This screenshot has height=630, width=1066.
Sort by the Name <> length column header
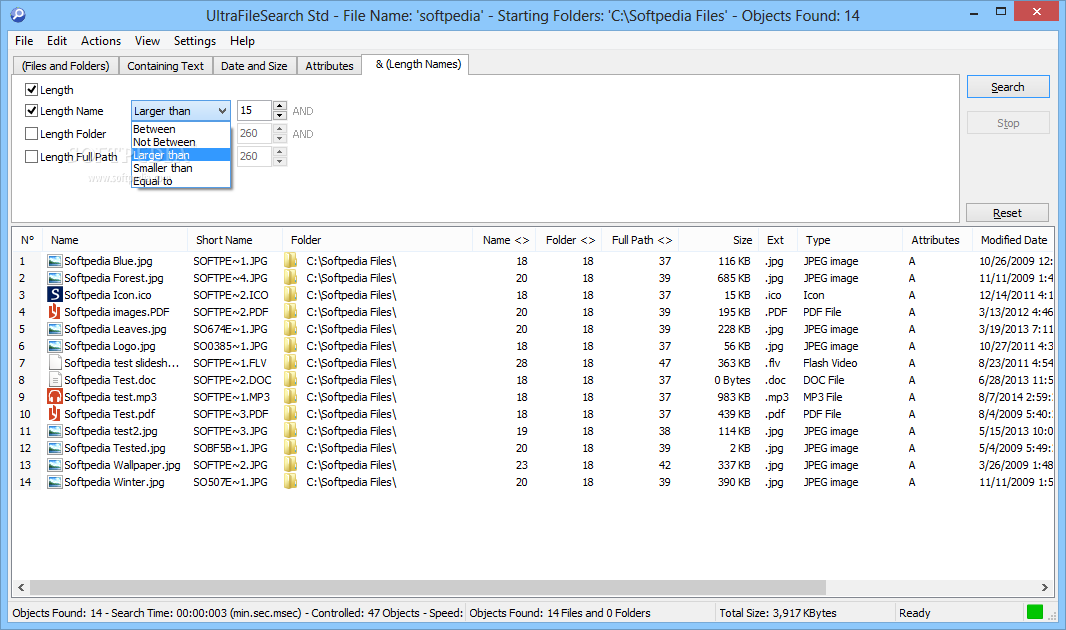(504, 240)
